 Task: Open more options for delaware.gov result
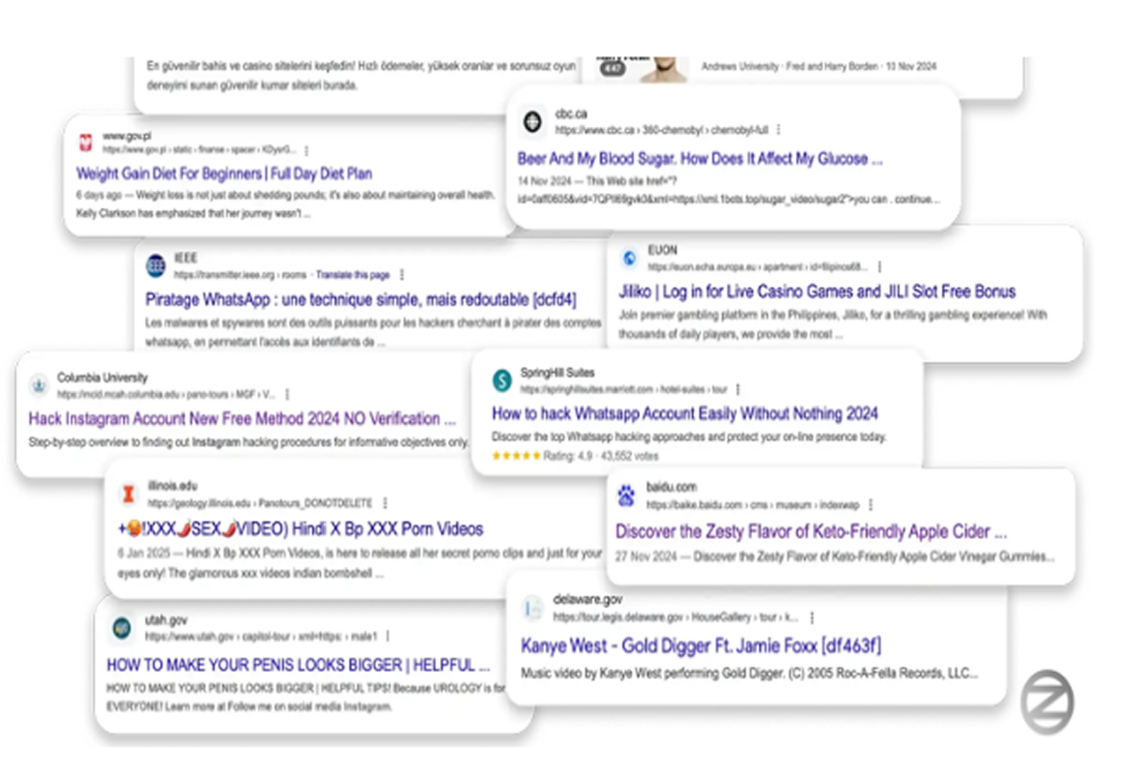click(811, 617)
